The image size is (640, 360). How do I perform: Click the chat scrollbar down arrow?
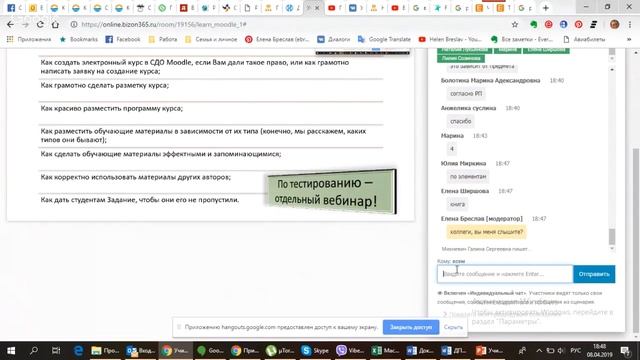pyautogui.click(x=612, y=249)
